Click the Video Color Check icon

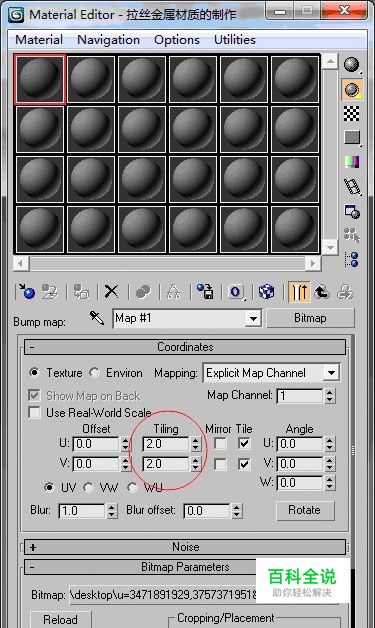point(352,162)
